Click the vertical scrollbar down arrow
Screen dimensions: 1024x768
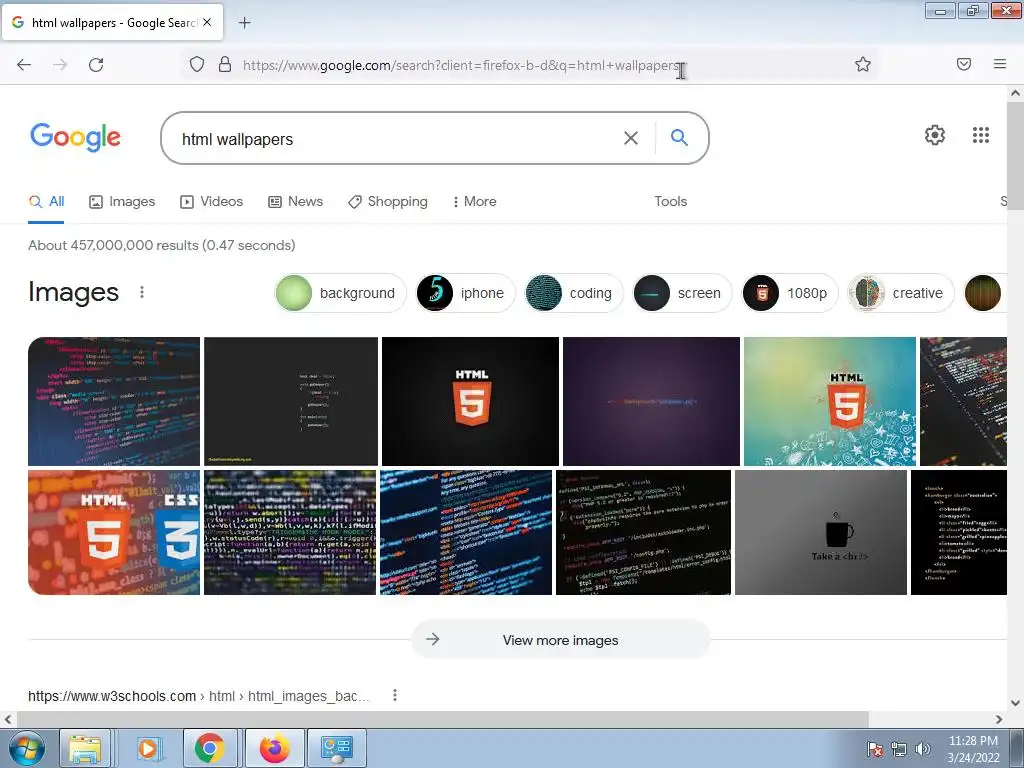click(1015, 703)
